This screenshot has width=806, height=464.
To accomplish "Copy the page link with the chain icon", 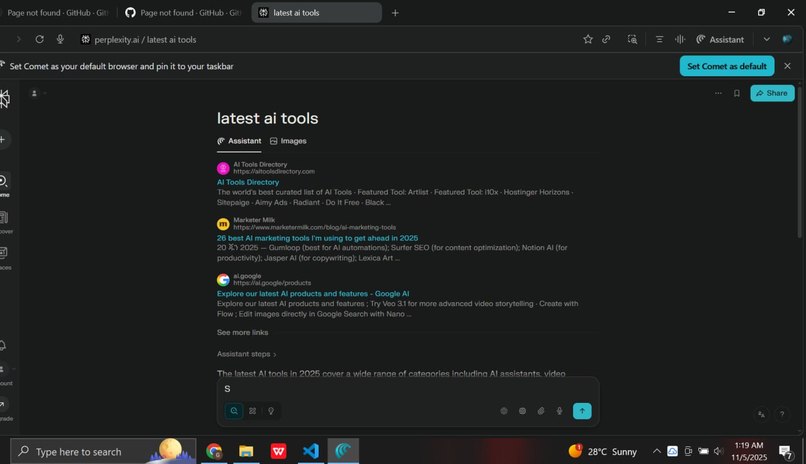I will [x=607, y=39].
